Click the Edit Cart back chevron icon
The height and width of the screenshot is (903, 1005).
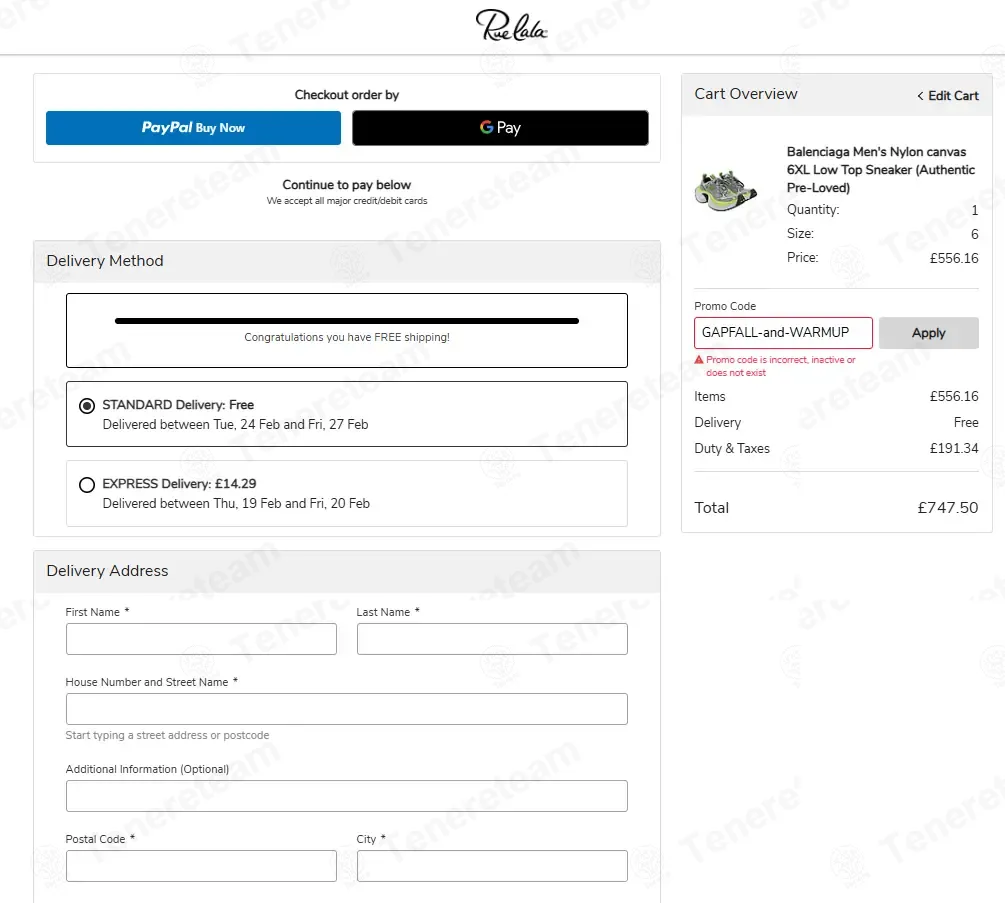pyautogui.click(x=920, y=95)
